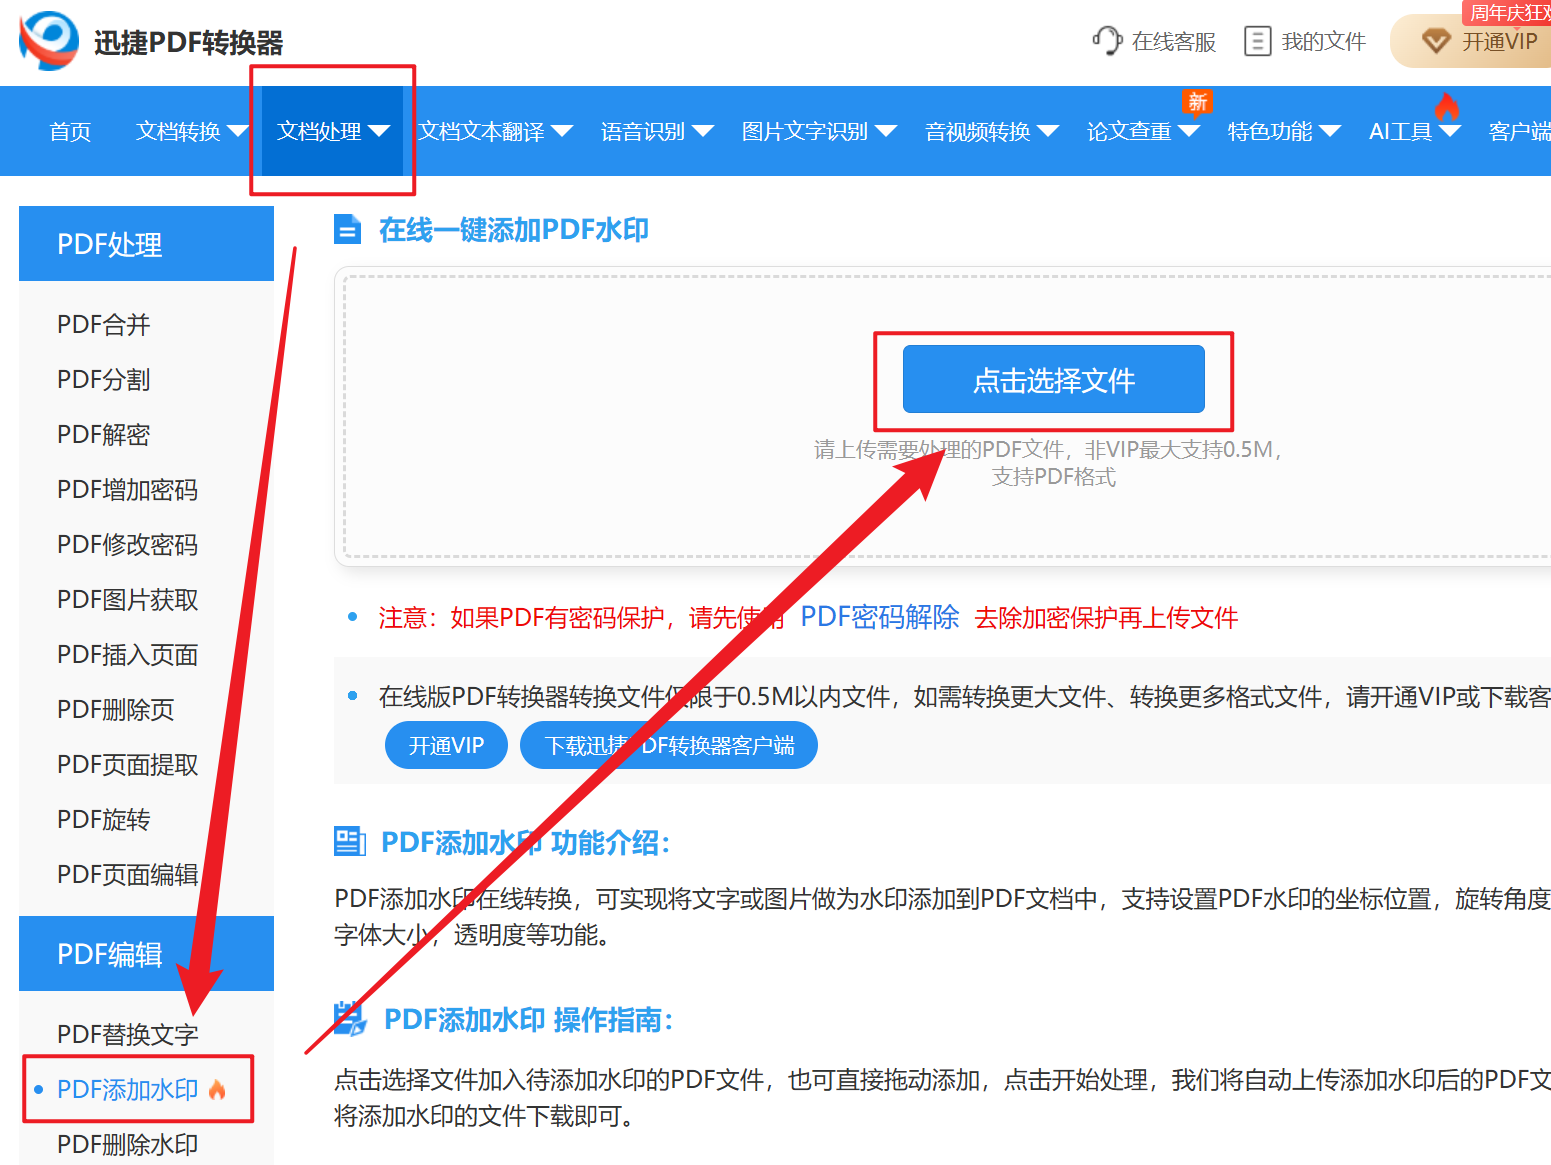1551x1165 pixels.
Task: Follow the PDF密码解除 link
Action: [x=878, y=618]
